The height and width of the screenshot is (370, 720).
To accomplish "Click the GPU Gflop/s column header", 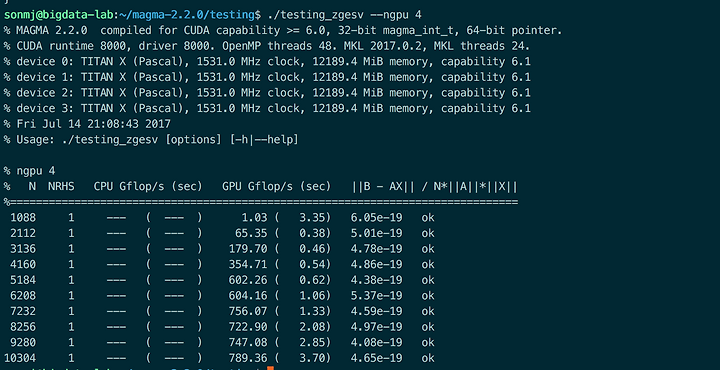I will [276, 187].
